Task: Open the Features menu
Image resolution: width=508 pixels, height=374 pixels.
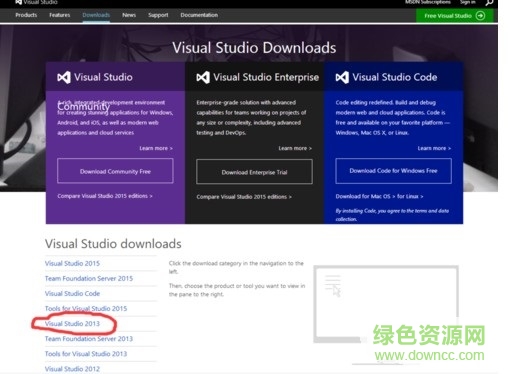Action: point(60,15)
